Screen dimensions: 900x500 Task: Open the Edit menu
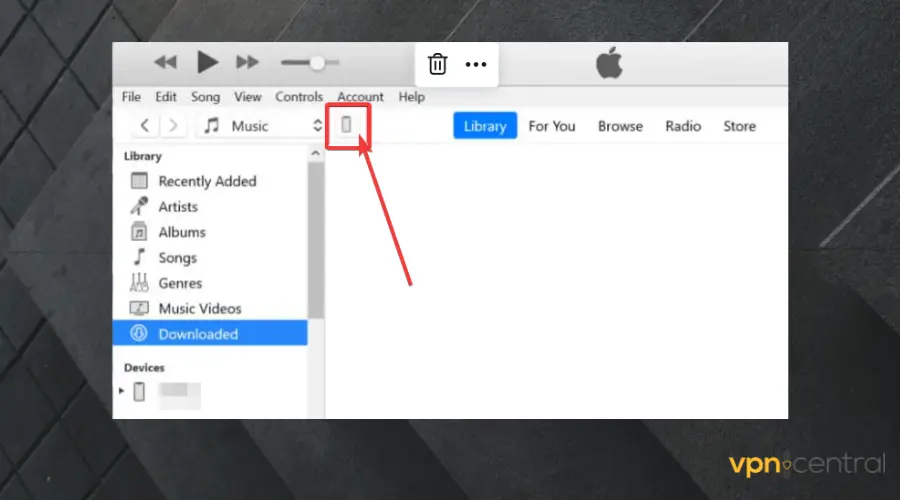tap(166, 96)
